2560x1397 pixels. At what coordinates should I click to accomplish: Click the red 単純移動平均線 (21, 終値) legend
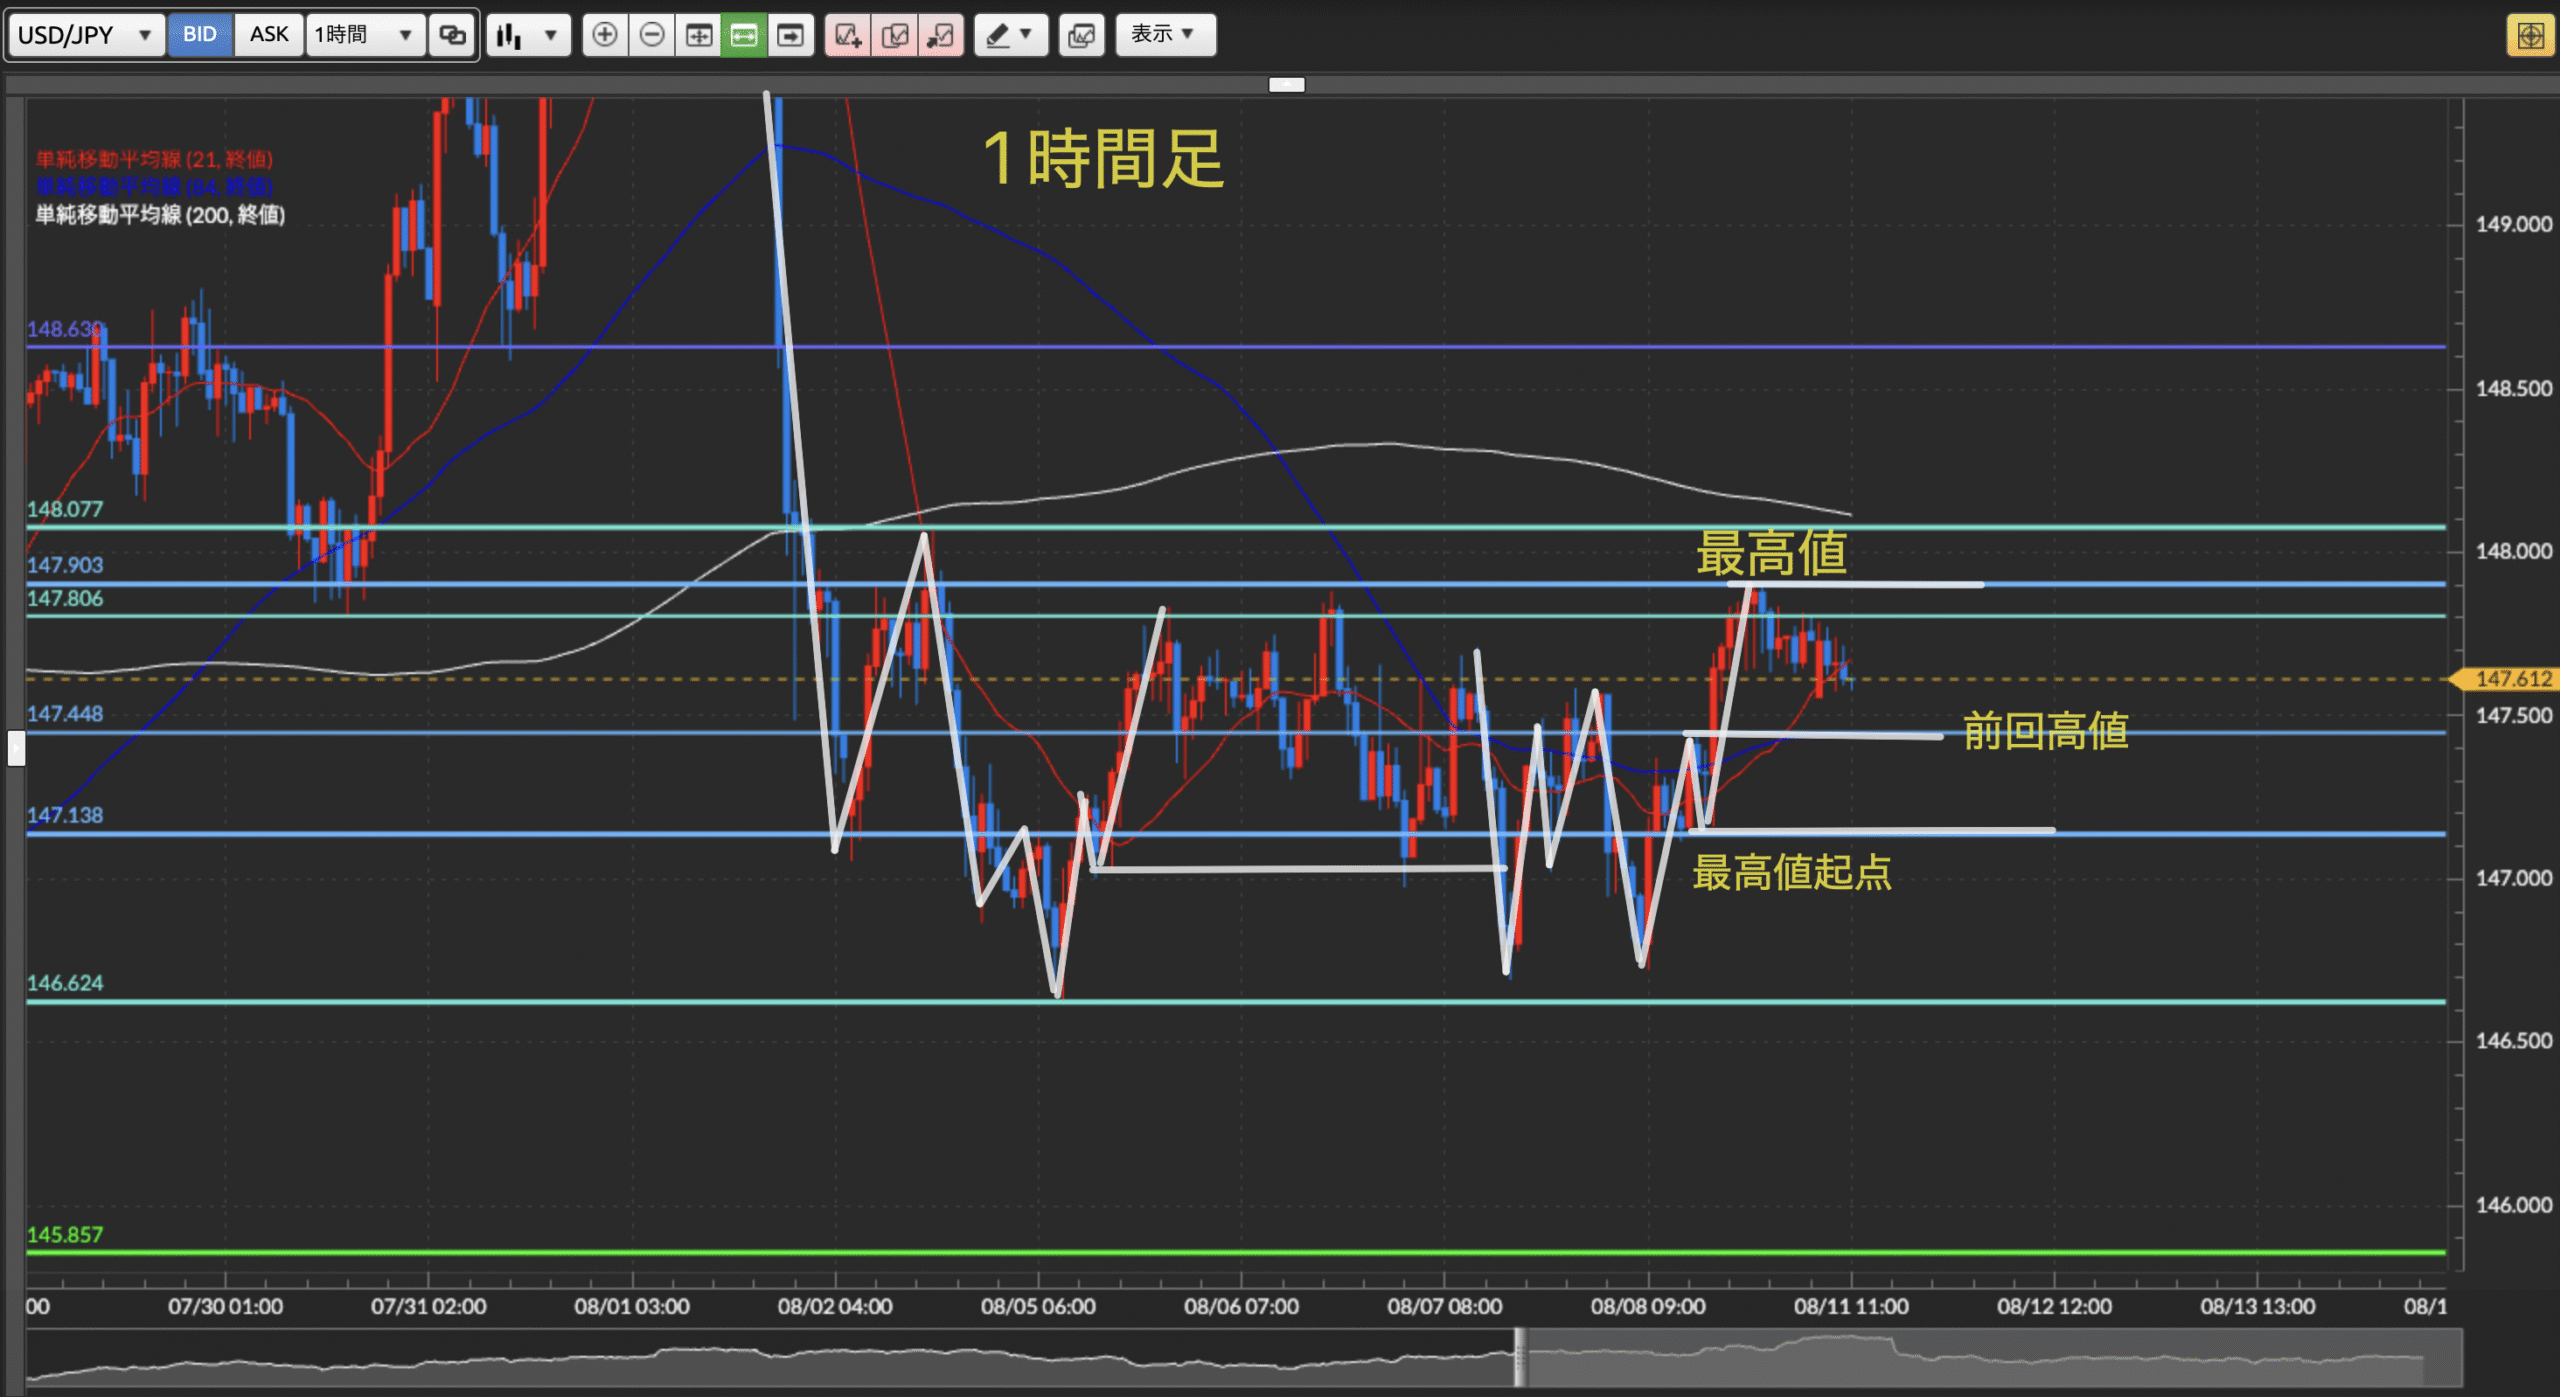154,159
